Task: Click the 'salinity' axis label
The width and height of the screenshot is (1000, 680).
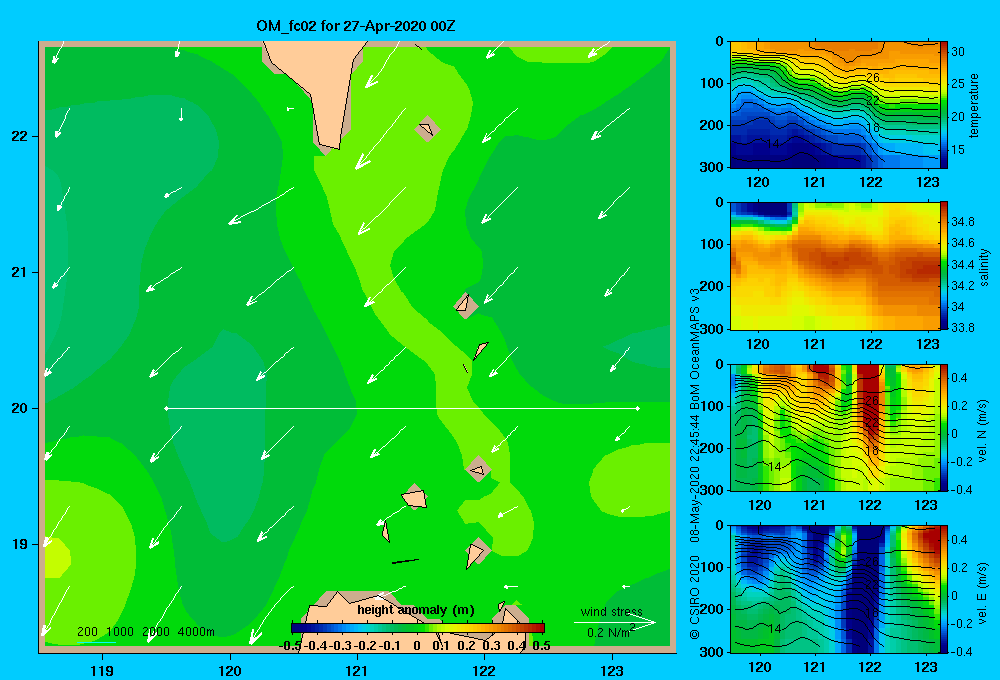Action: 984,267
